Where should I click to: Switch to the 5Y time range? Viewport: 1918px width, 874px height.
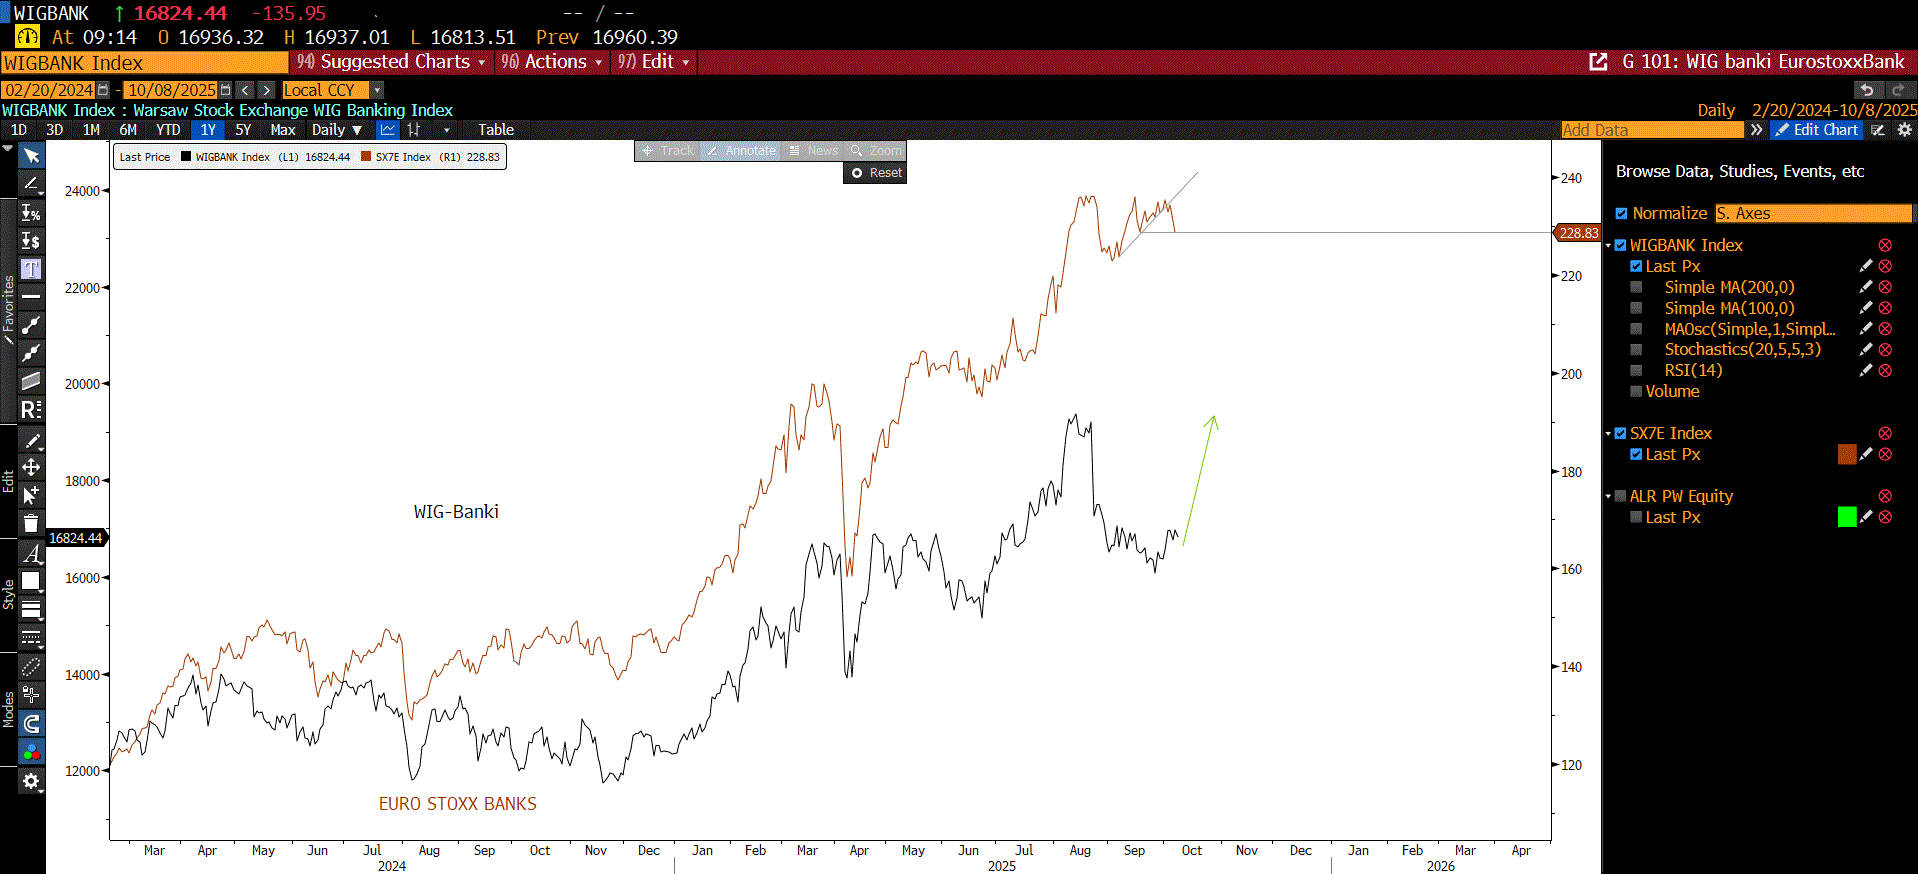[x=243, y=130]
